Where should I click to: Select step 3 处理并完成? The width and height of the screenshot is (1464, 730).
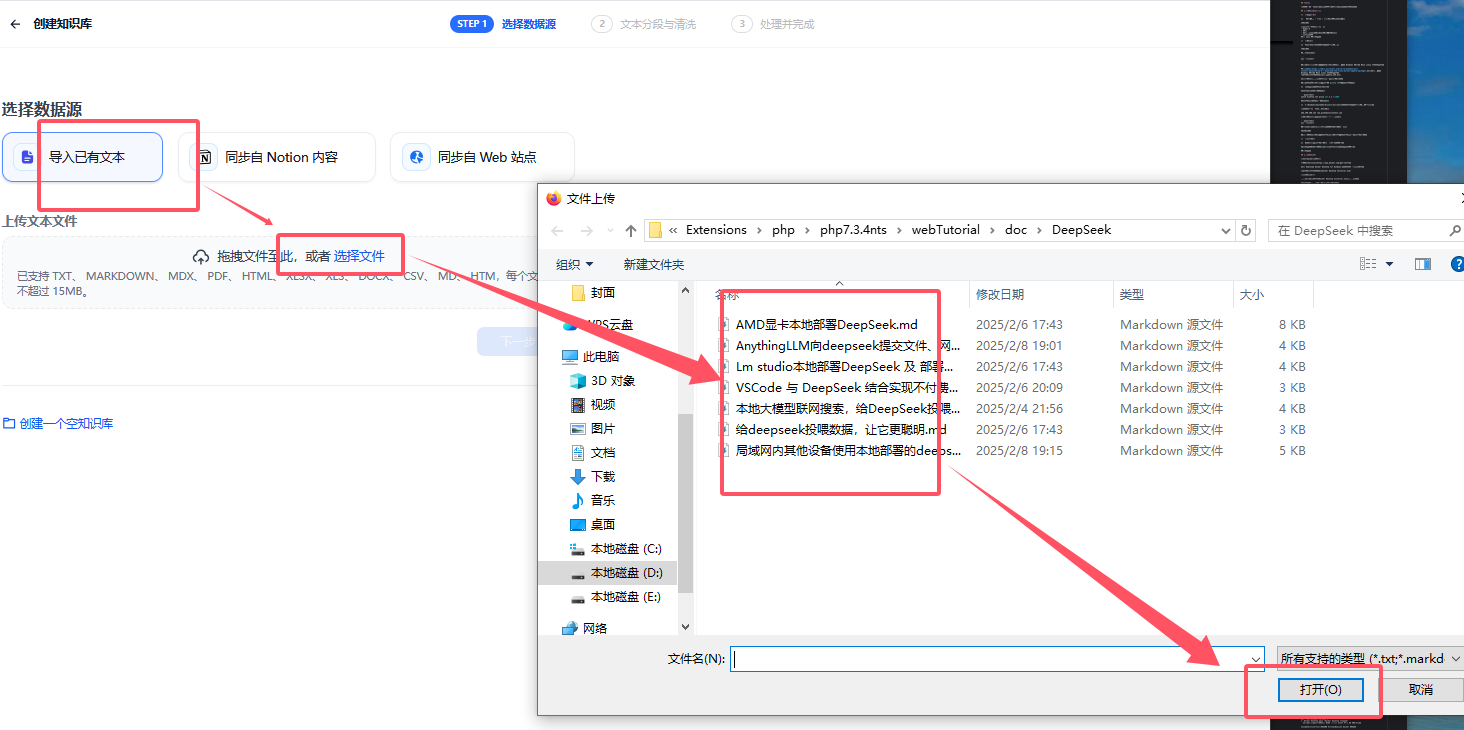point(772,24)
